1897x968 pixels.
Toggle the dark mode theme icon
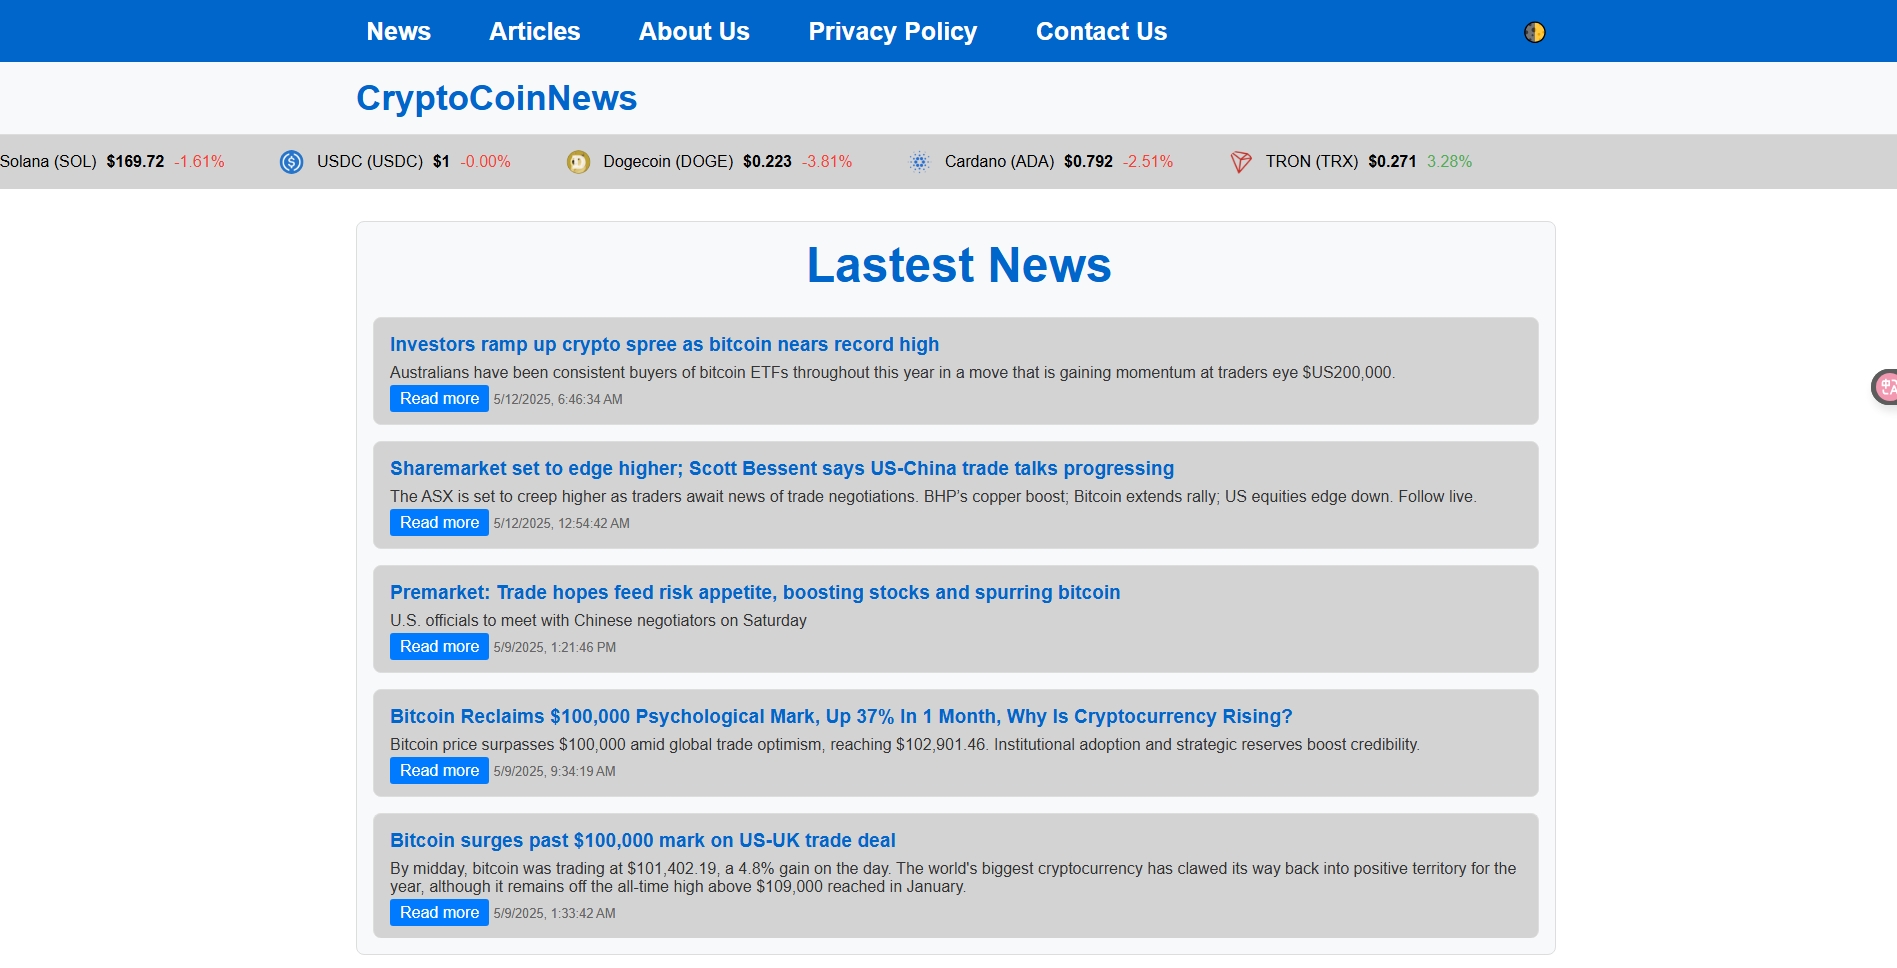click(x=1534, y=32)
